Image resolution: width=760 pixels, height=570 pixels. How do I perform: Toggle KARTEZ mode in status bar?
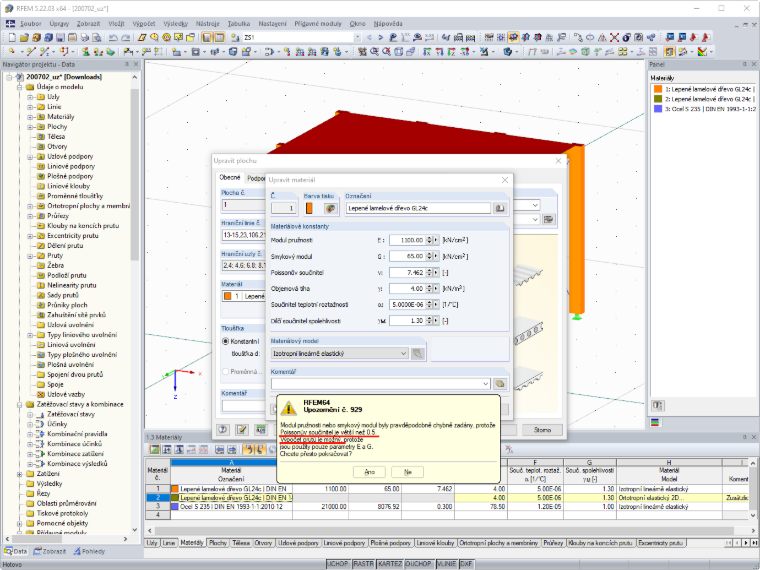click(x=390, y=564)
